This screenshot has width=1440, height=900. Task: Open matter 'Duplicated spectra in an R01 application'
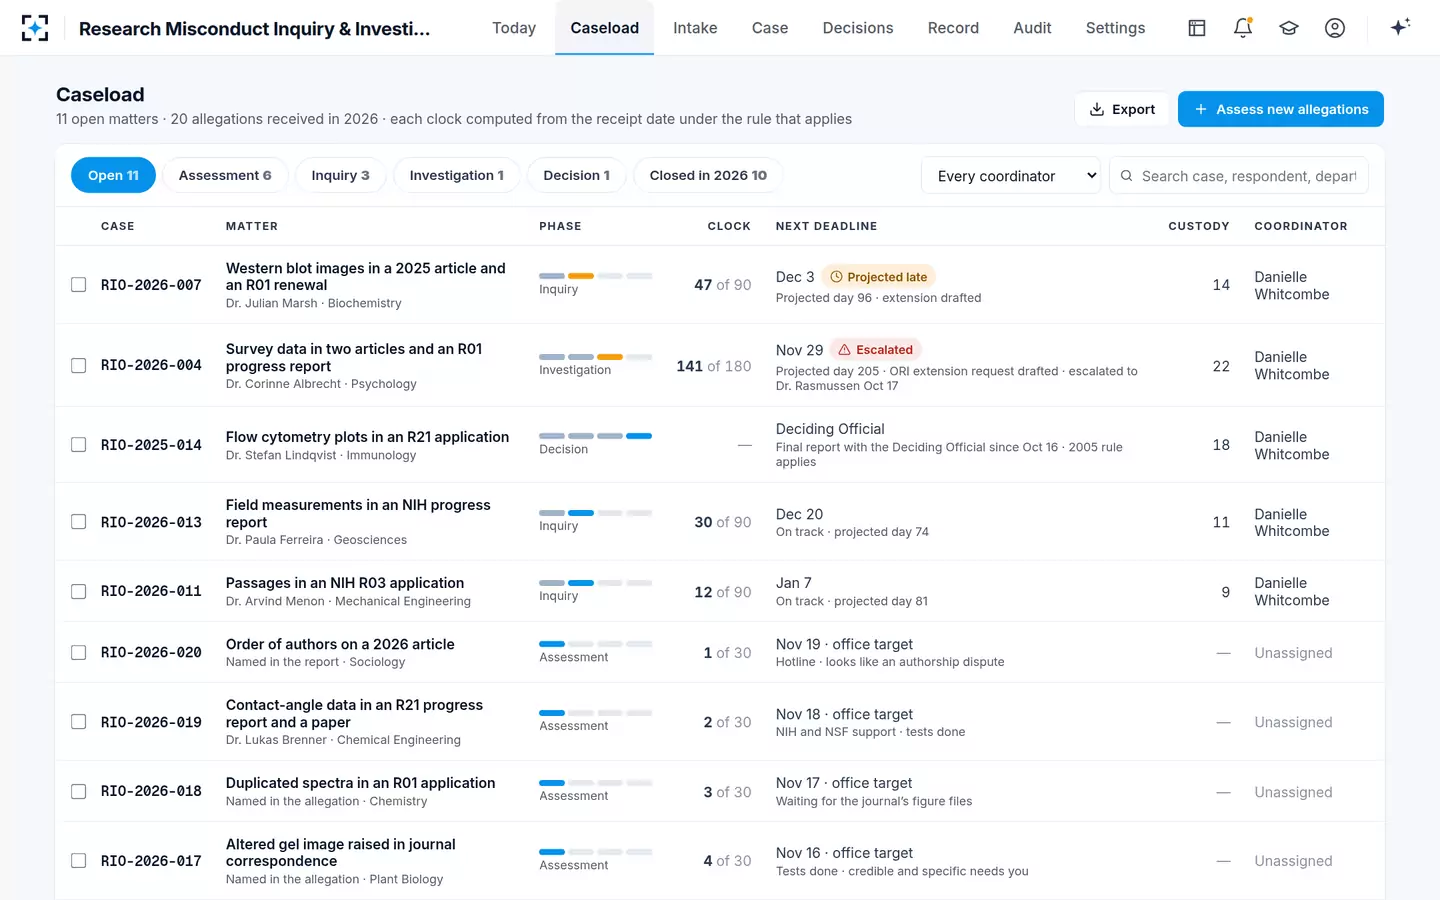[x=361, y=783]
